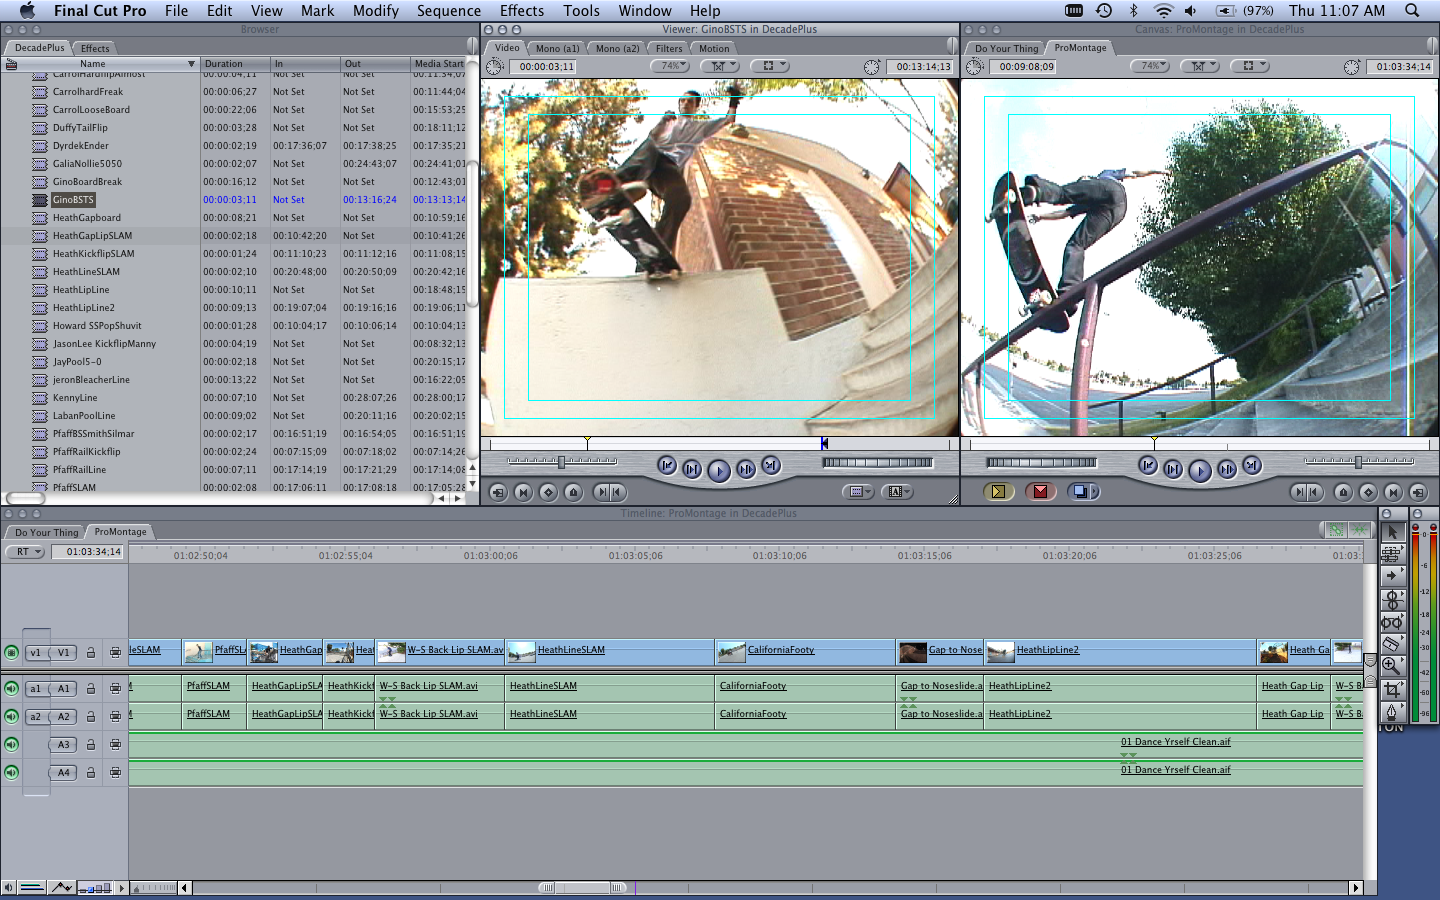This screenshot has width=1440, height=900.
Task: Click Mark In button in Canvas
Action: [x=1300, y=492]
